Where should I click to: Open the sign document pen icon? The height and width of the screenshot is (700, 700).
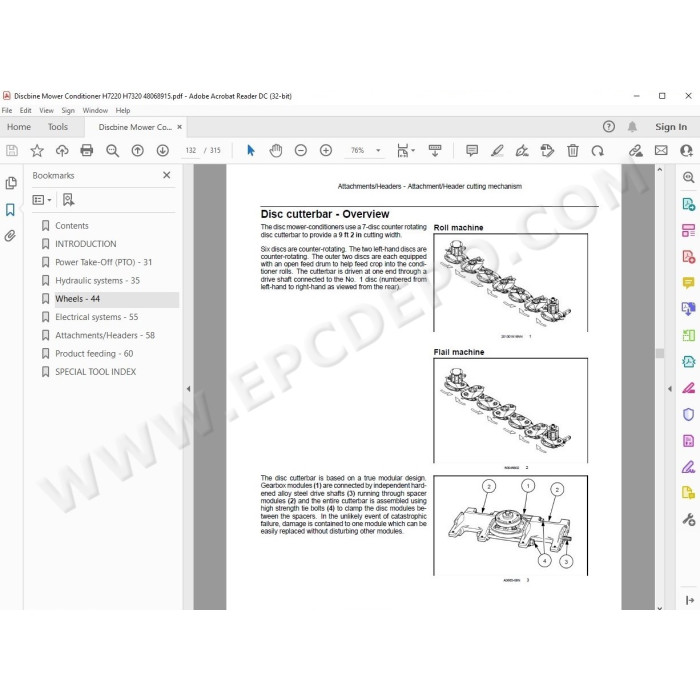coord(522,150)
